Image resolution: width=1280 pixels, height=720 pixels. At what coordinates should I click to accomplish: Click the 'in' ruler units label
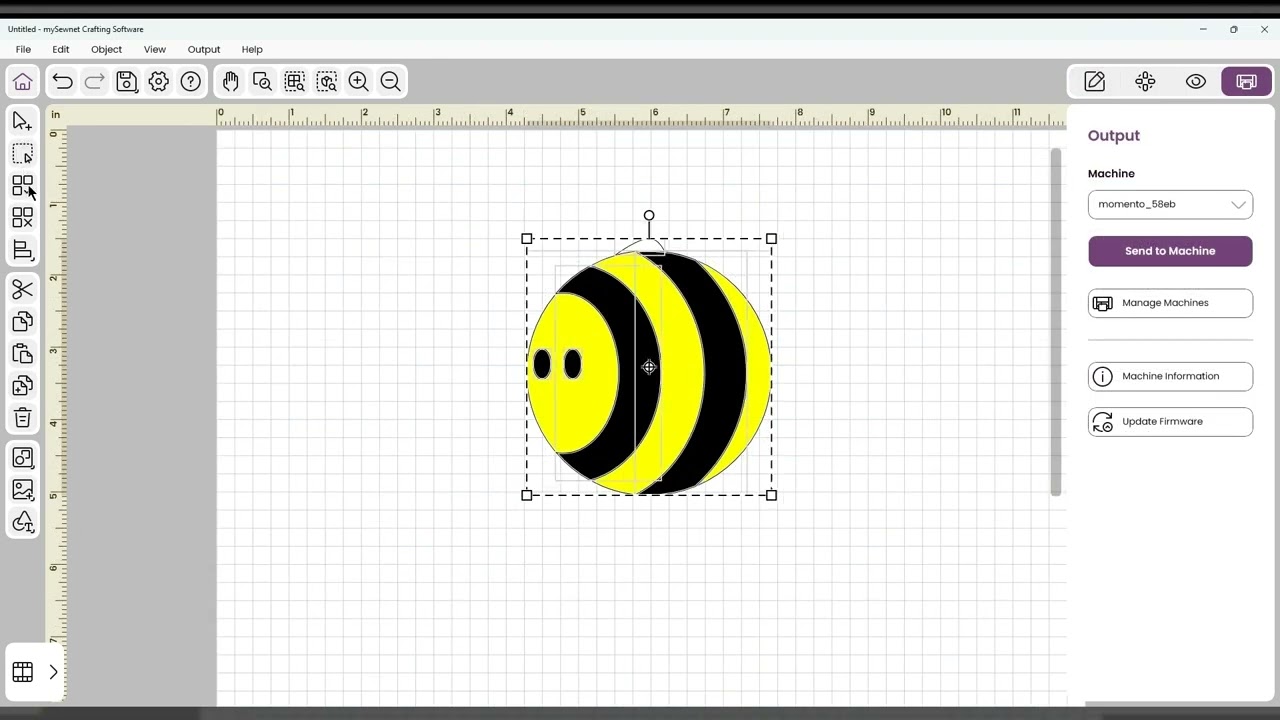pos(56,115)
